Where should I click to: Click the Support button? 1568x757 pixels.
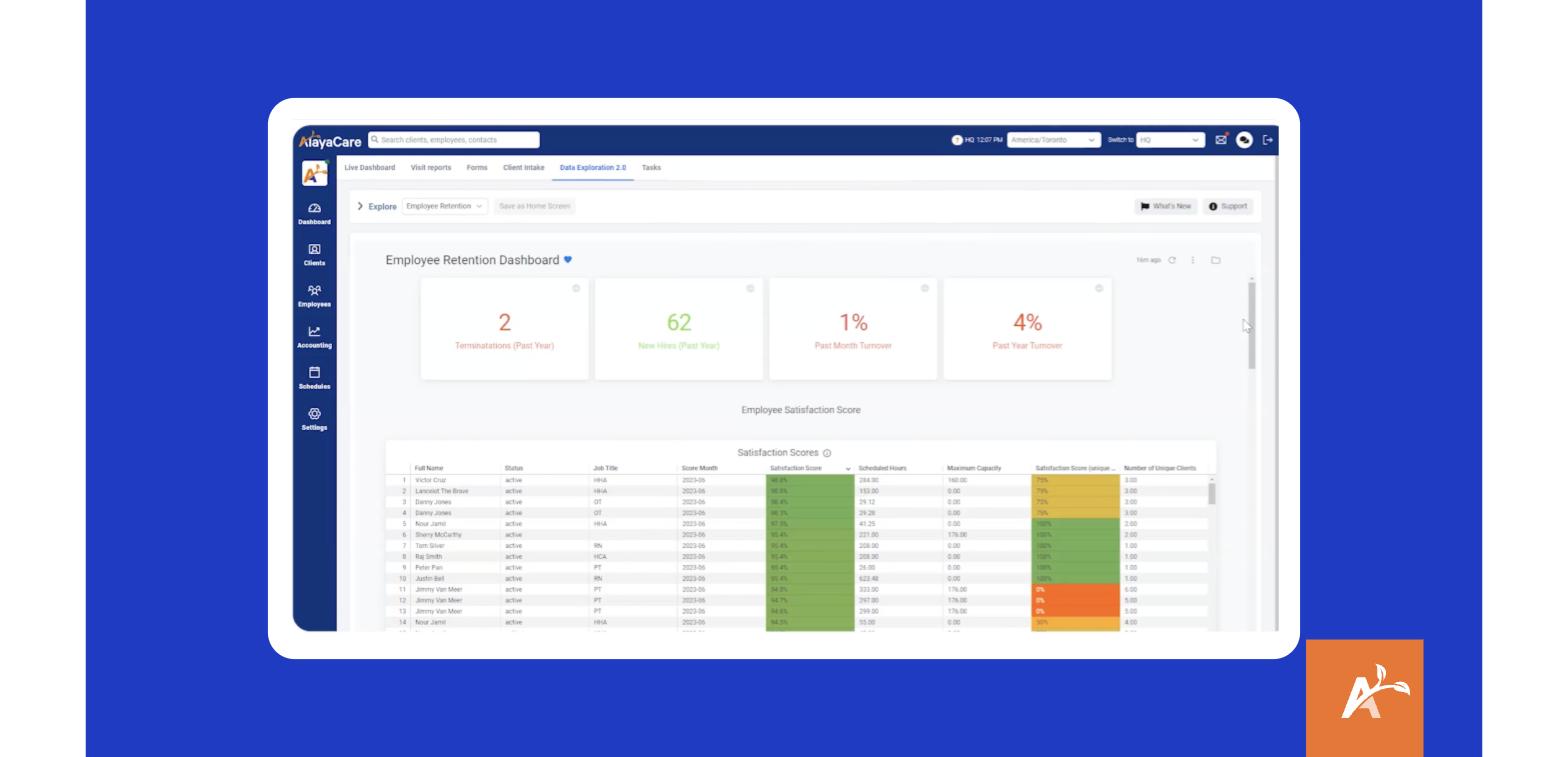click(1228, 206)
